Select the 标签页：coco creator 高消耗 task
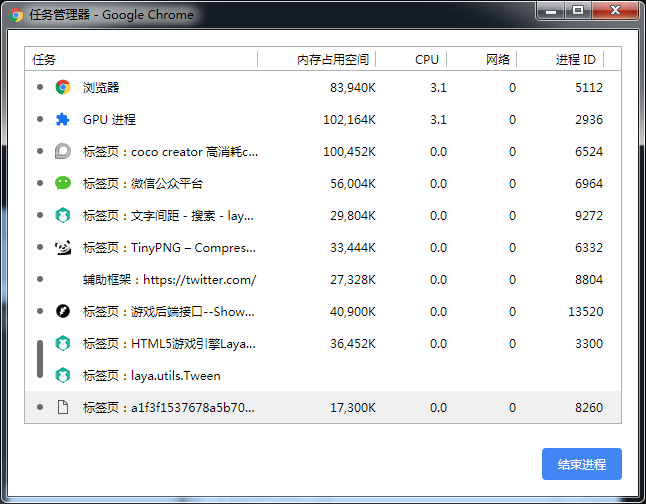Image resolution: width=646 pixels, height=504 pixels. [323, 151]
